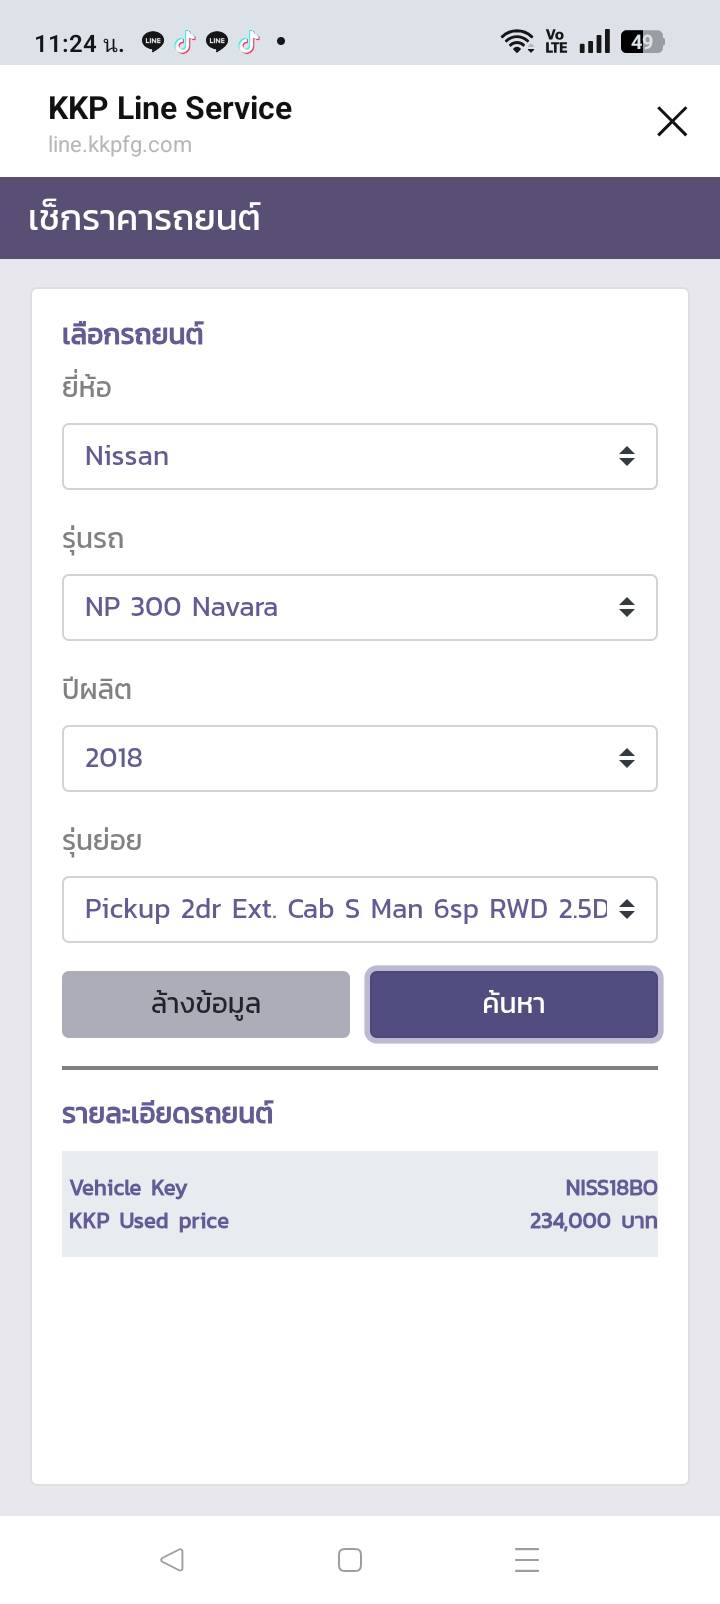720x1604 pixels.
Task: Open the Nissan brand dropdown
Action: (x=360, y=457)
